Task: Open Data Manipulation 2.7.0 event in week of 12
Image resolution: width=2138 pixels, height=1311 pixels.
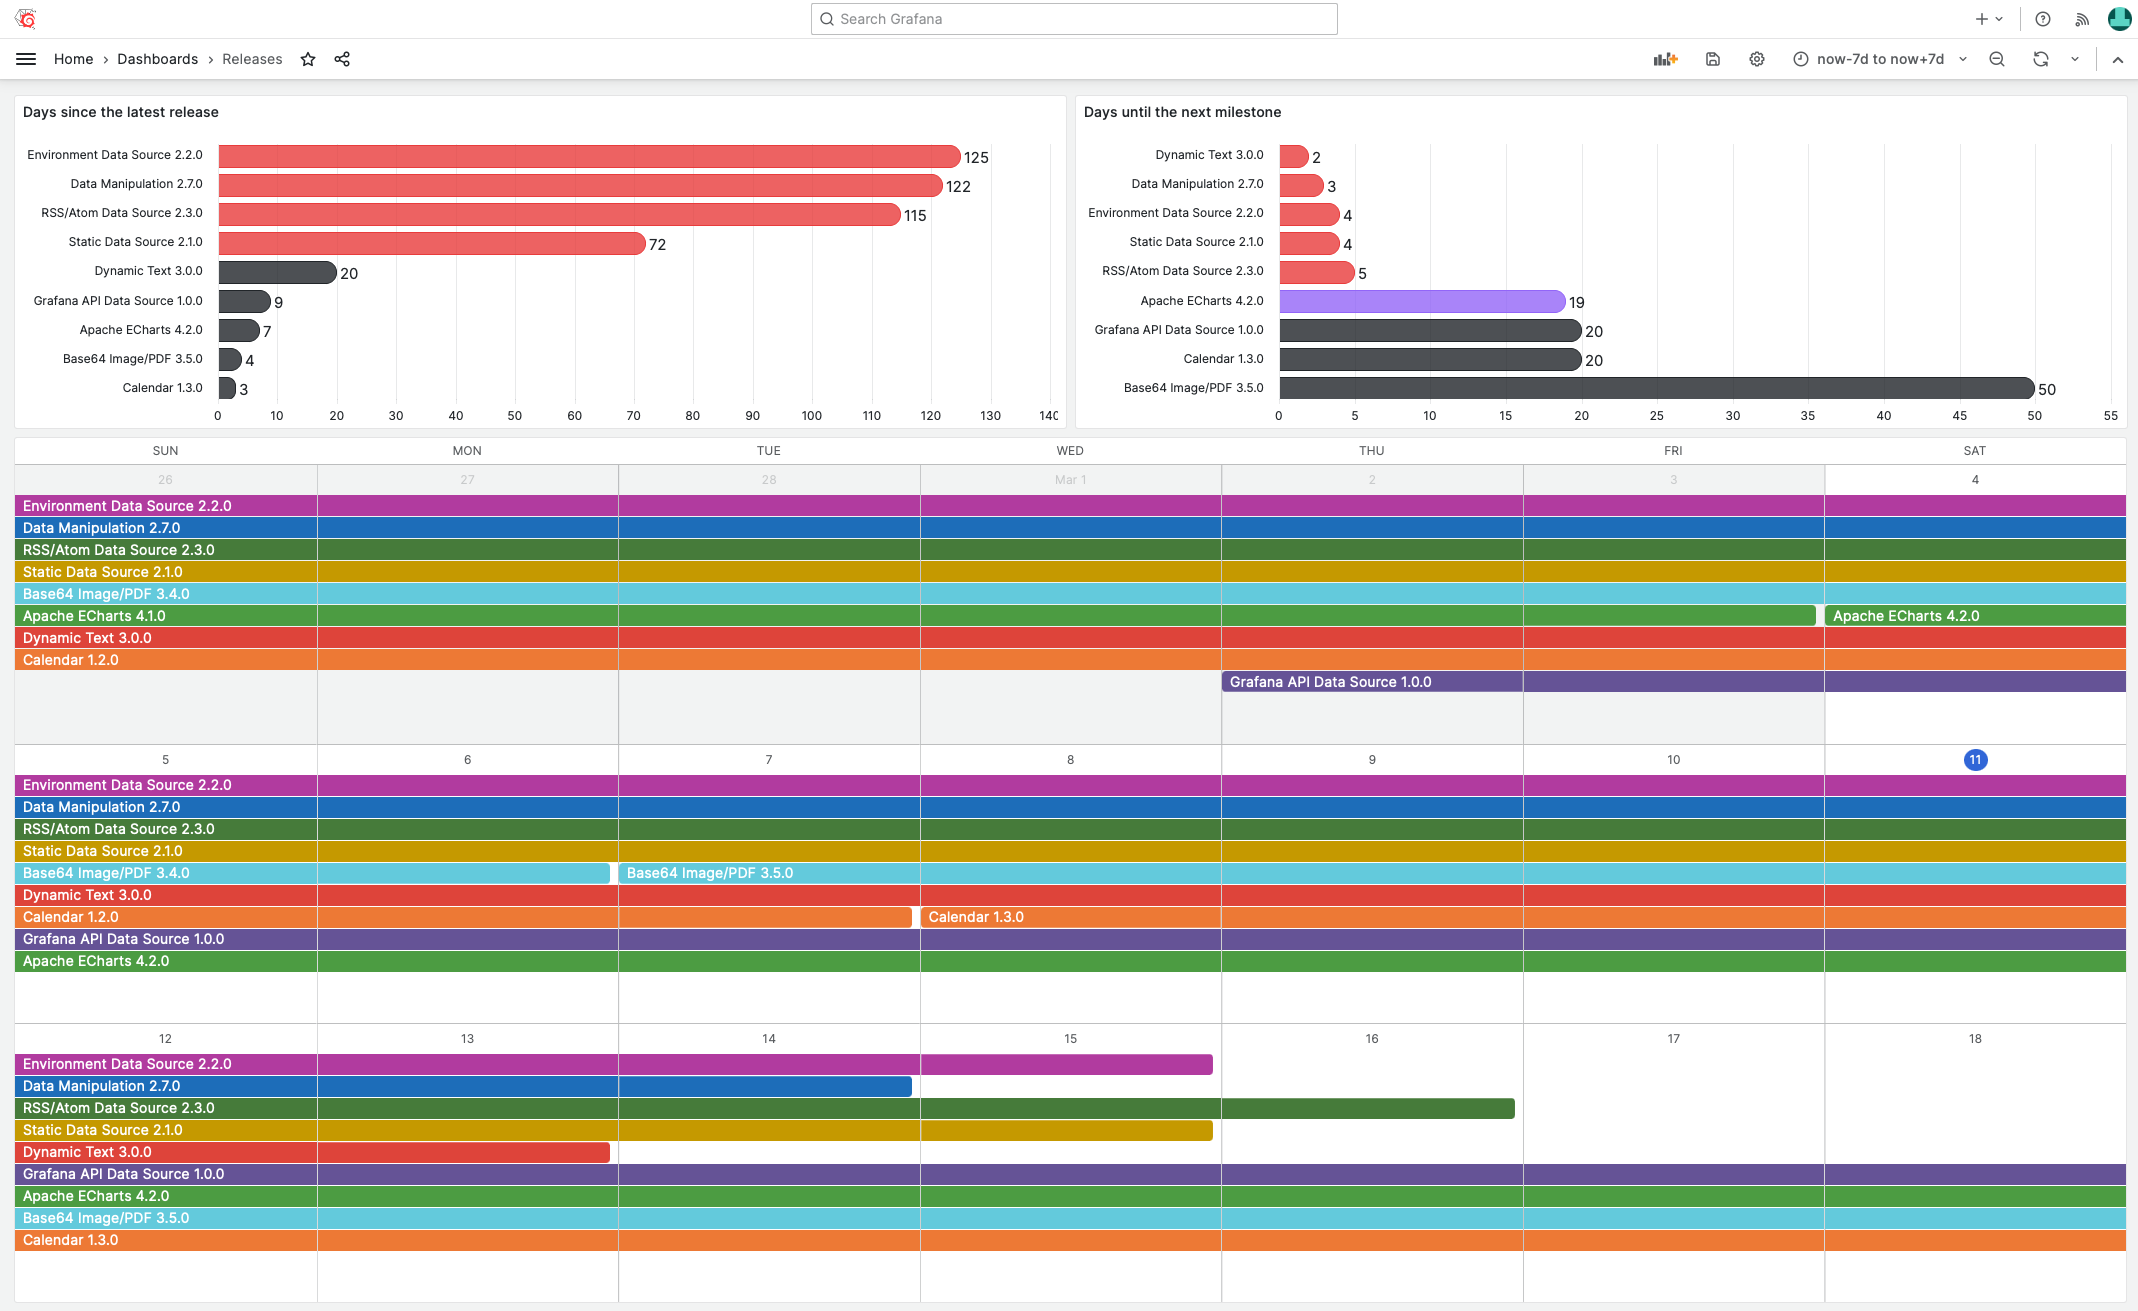Action: coord(463,1086)
